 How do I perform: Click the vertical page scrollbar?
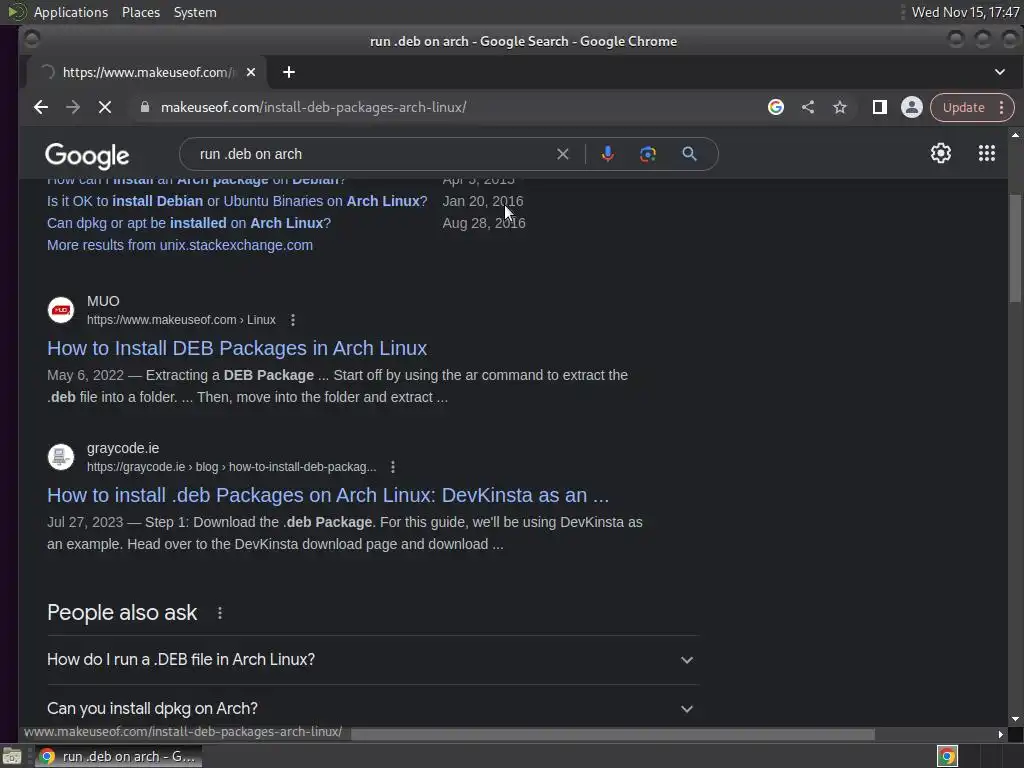click(1015, 248)
